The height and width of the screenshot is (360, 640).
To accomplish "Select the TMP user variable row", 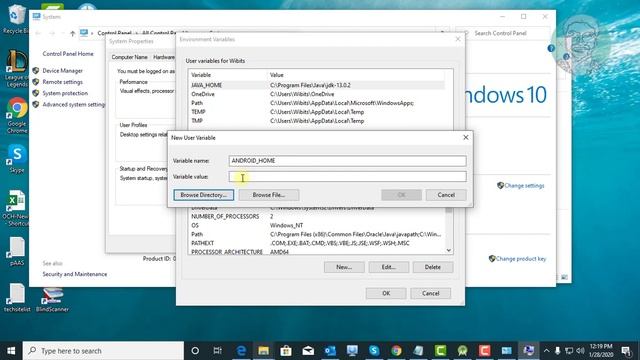I will [317, 121].
